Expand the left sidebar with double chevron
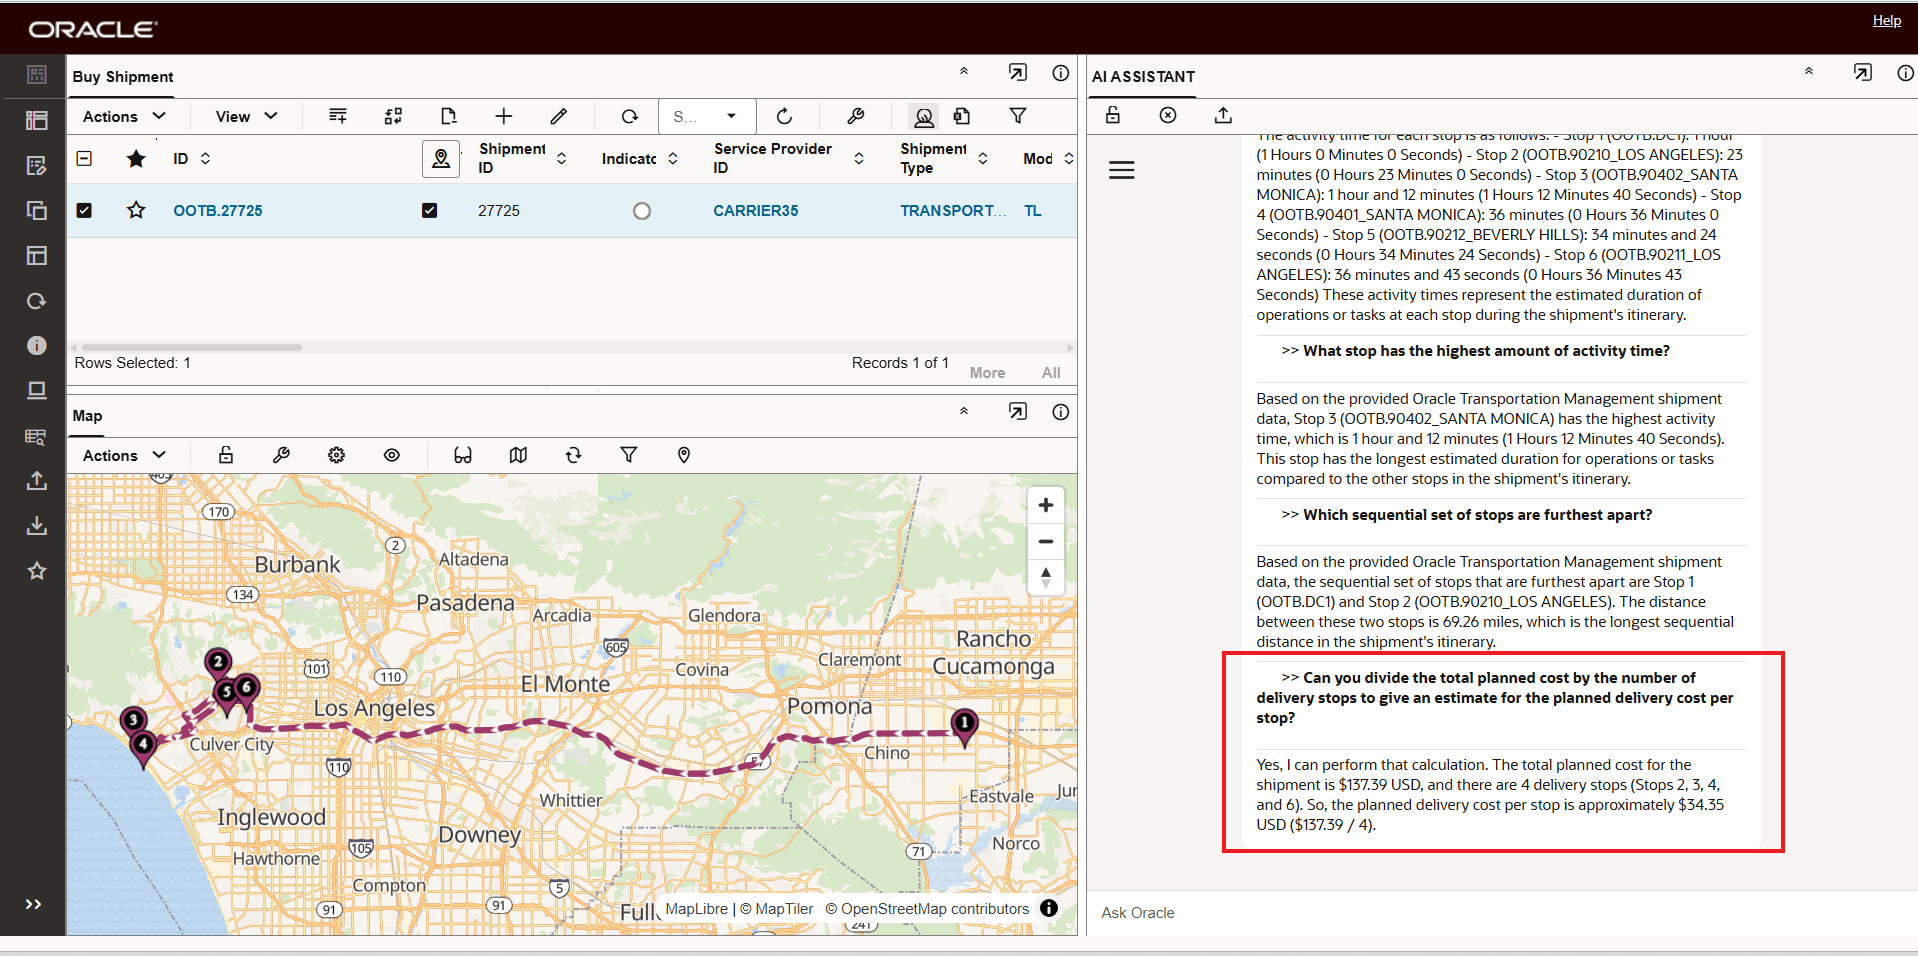This screenshot has width=1918, height=956. point(33,904)
